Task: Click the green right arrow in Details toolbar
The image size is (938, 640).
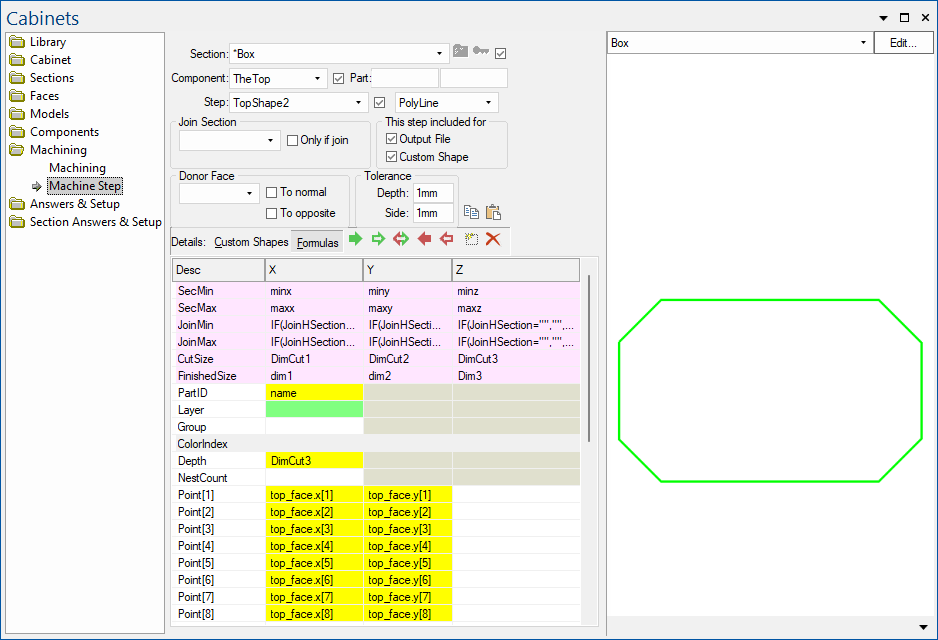Action: coord(355,239)
